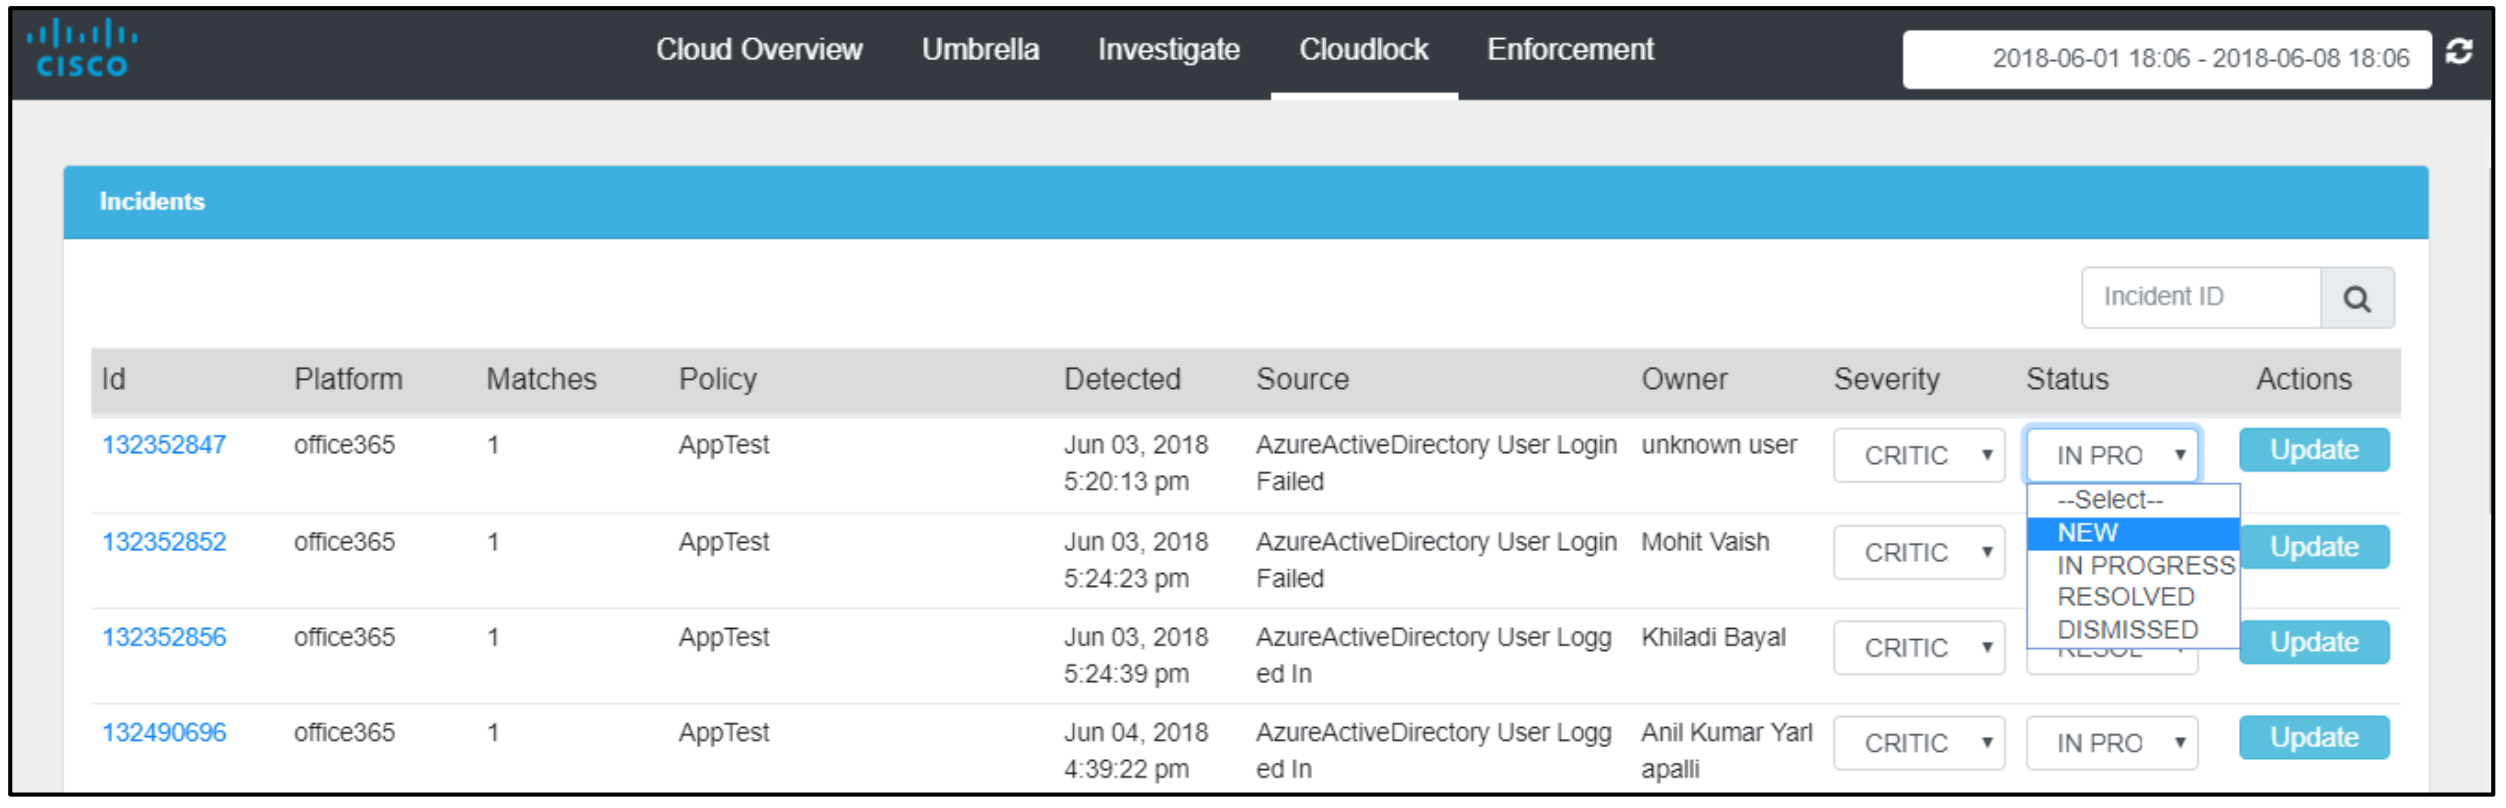
Task: Click owner cell 'unknown user'
Action: tap(1718, 445)
